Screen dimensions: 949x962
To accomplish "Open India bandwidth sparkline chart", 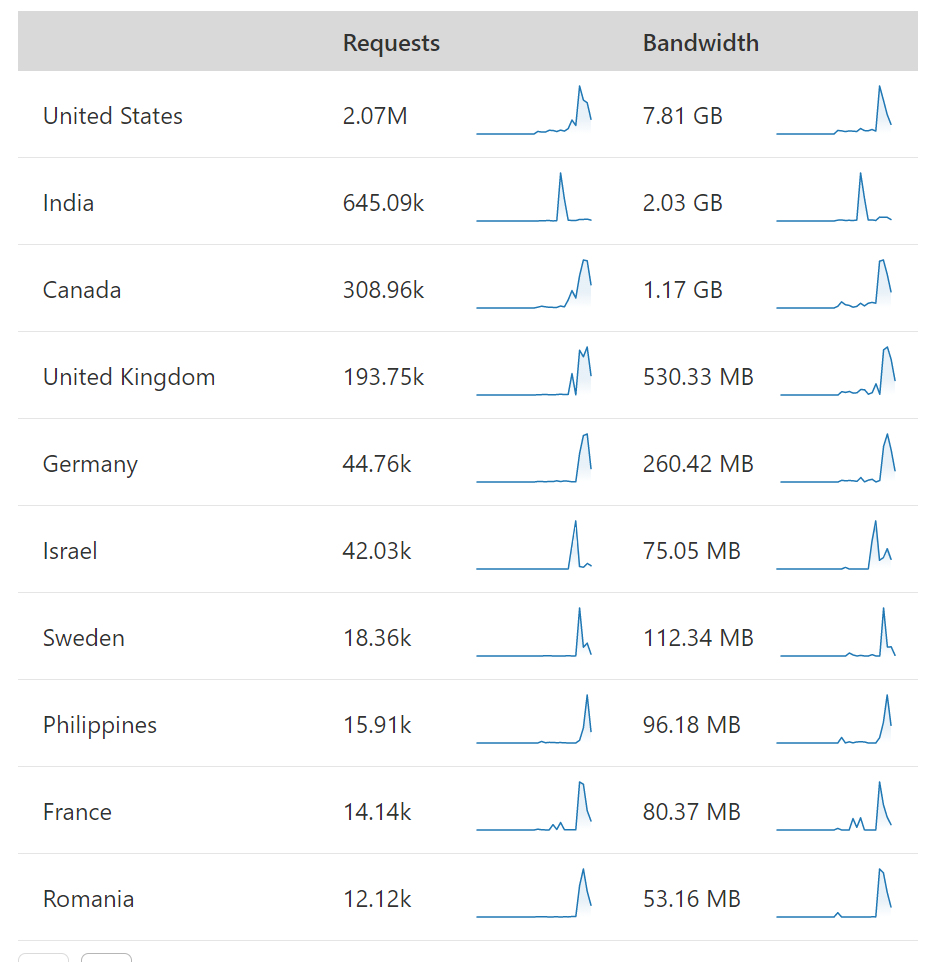I will (834, 197).
